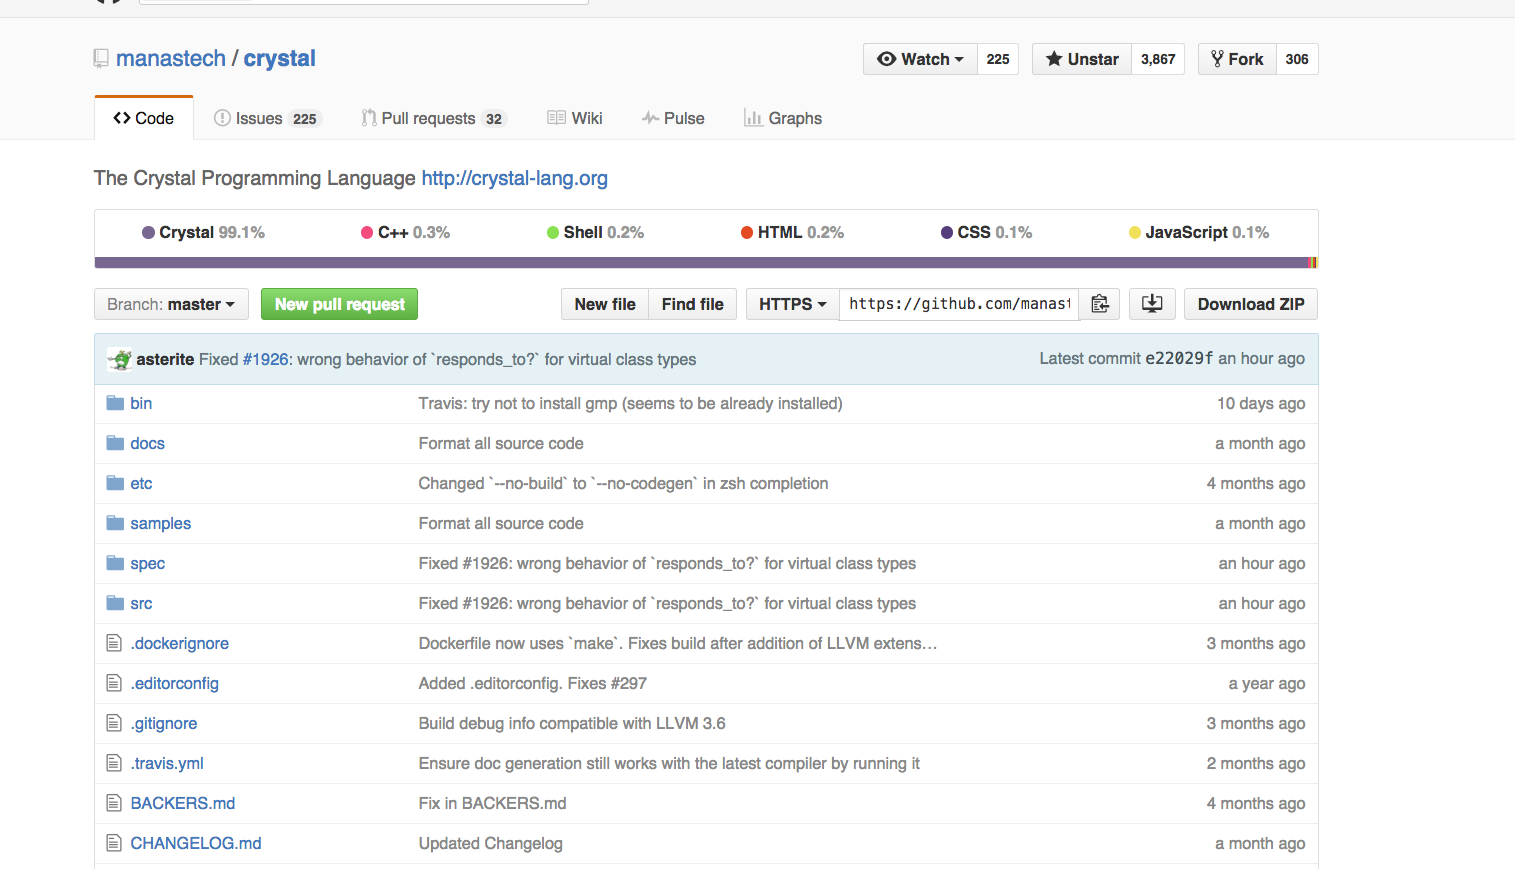
Task: Click the .editorconfig file icon
Action: pyautogui.click(x=114, y=683)
